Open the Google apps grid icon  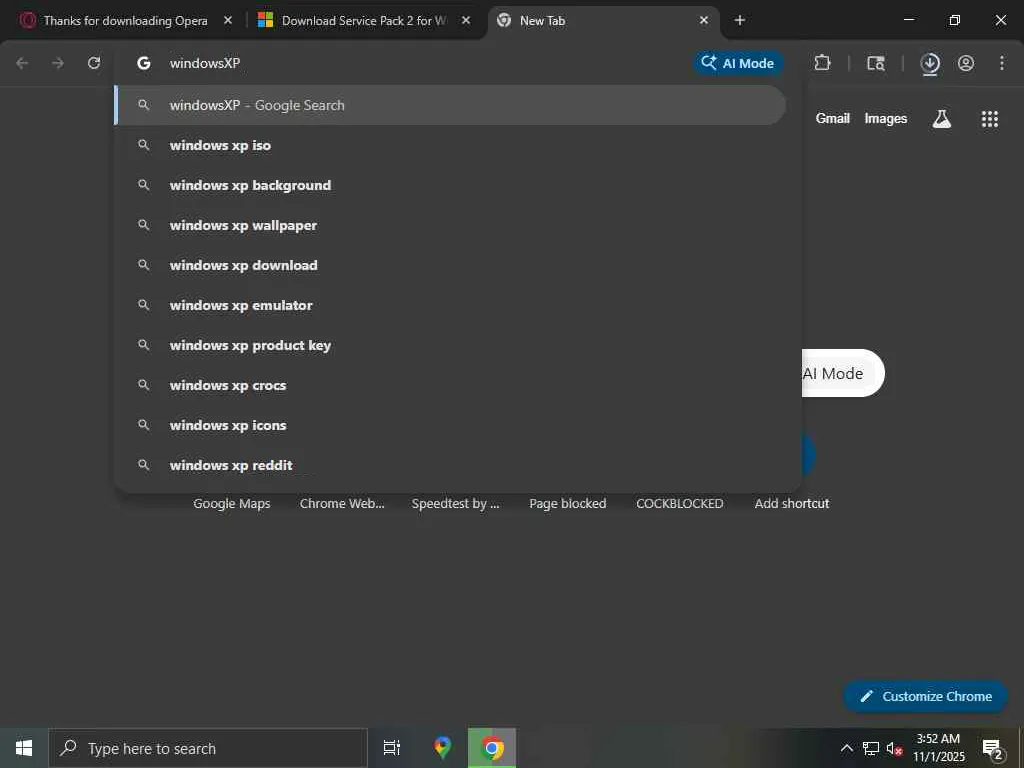tap(990, 119)
